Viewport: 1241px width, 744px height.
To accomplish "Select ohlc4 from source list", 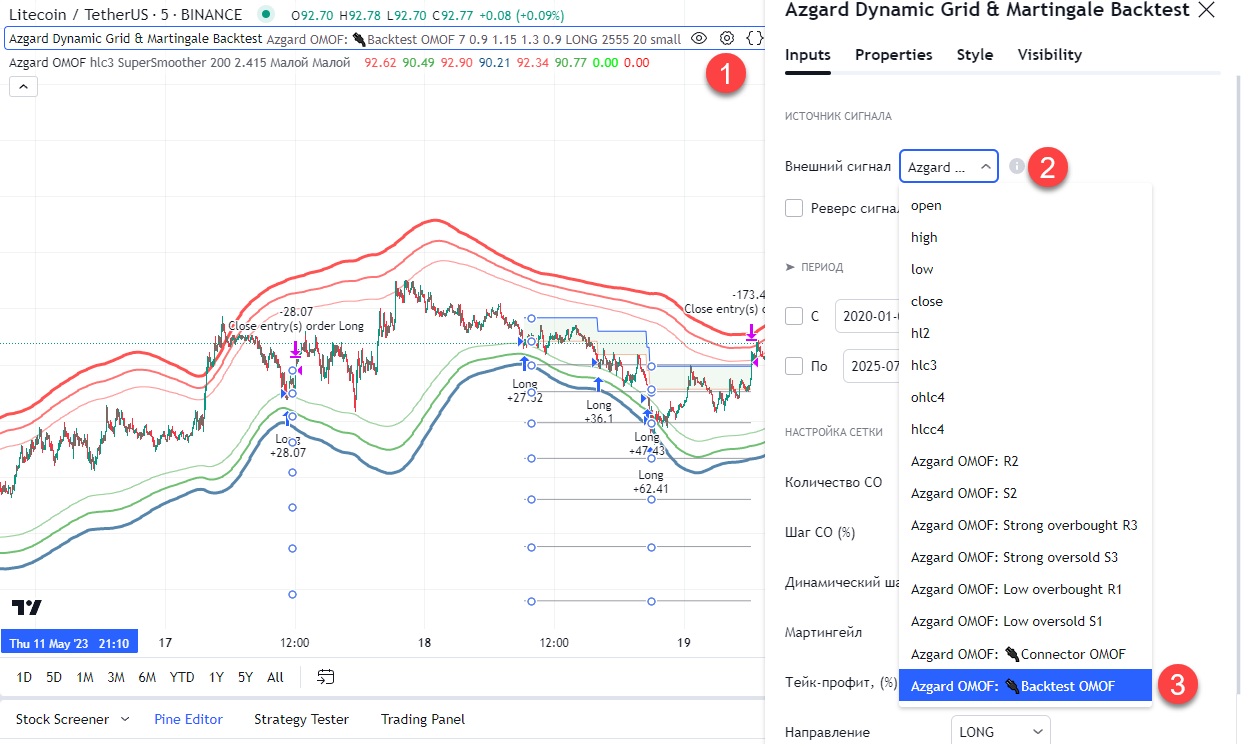I will pyautogui.click(x=1026, y=397).
